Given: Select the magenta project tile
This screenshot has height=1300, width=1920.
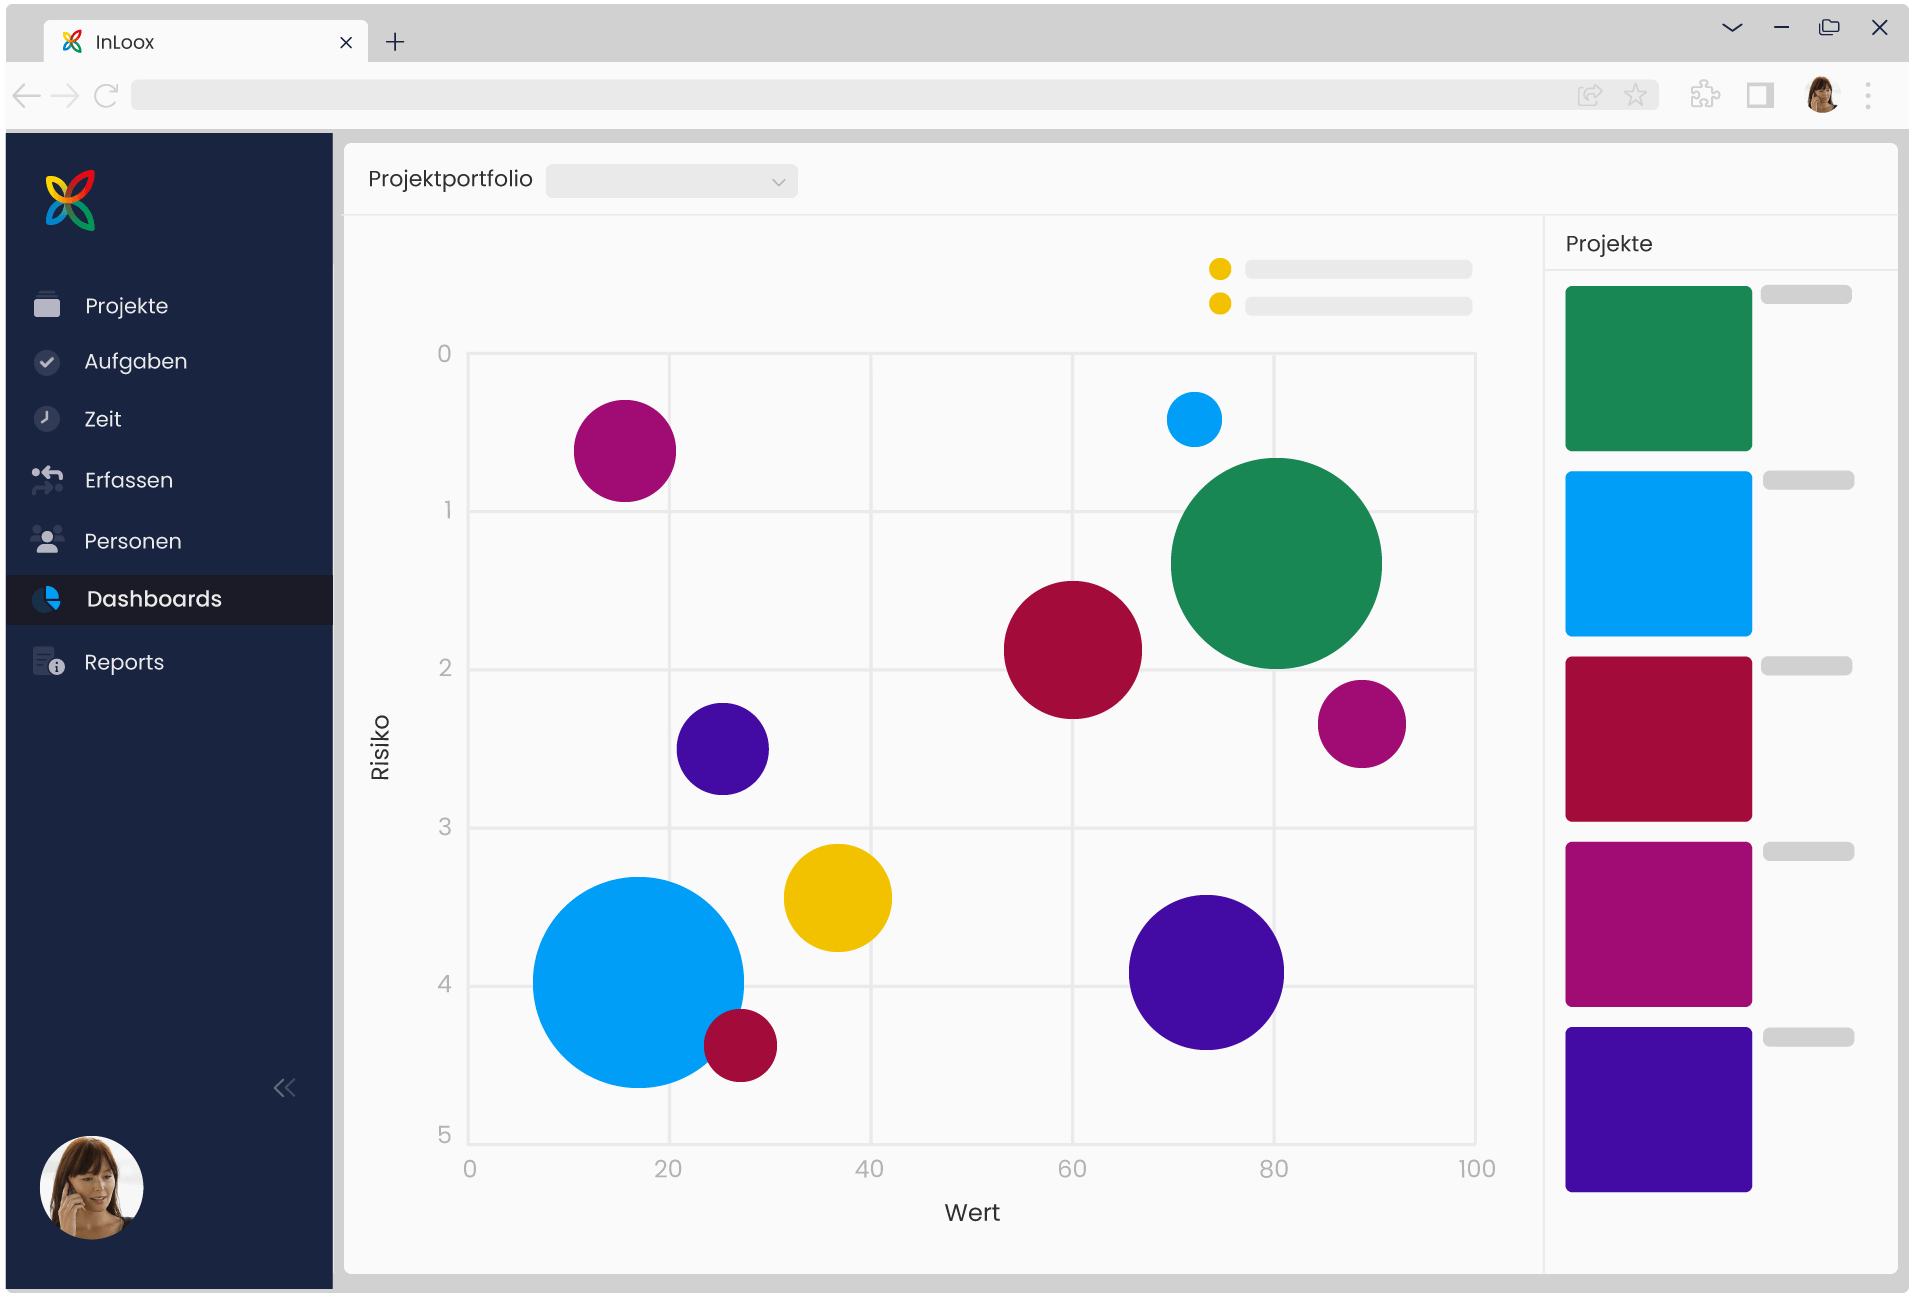Looking at the screenshot, I should pyautogui.click(x=1658, y=924).
